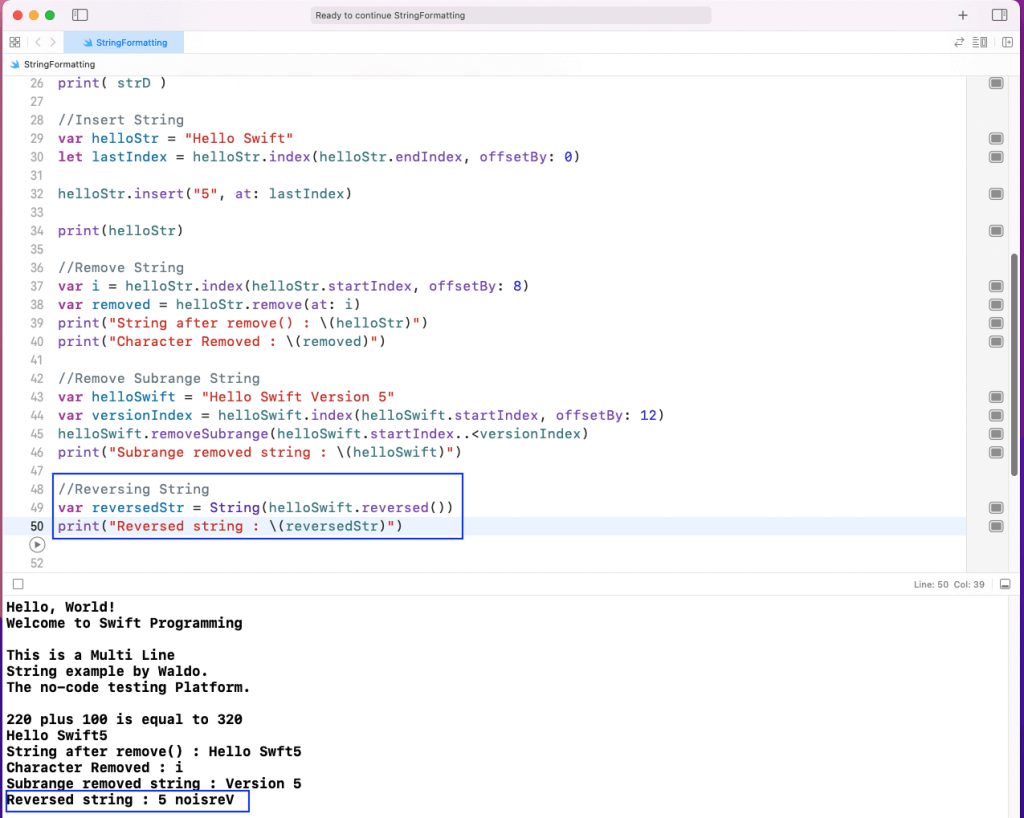
Task: Click the plus Library button
Action: pos(963,15)
